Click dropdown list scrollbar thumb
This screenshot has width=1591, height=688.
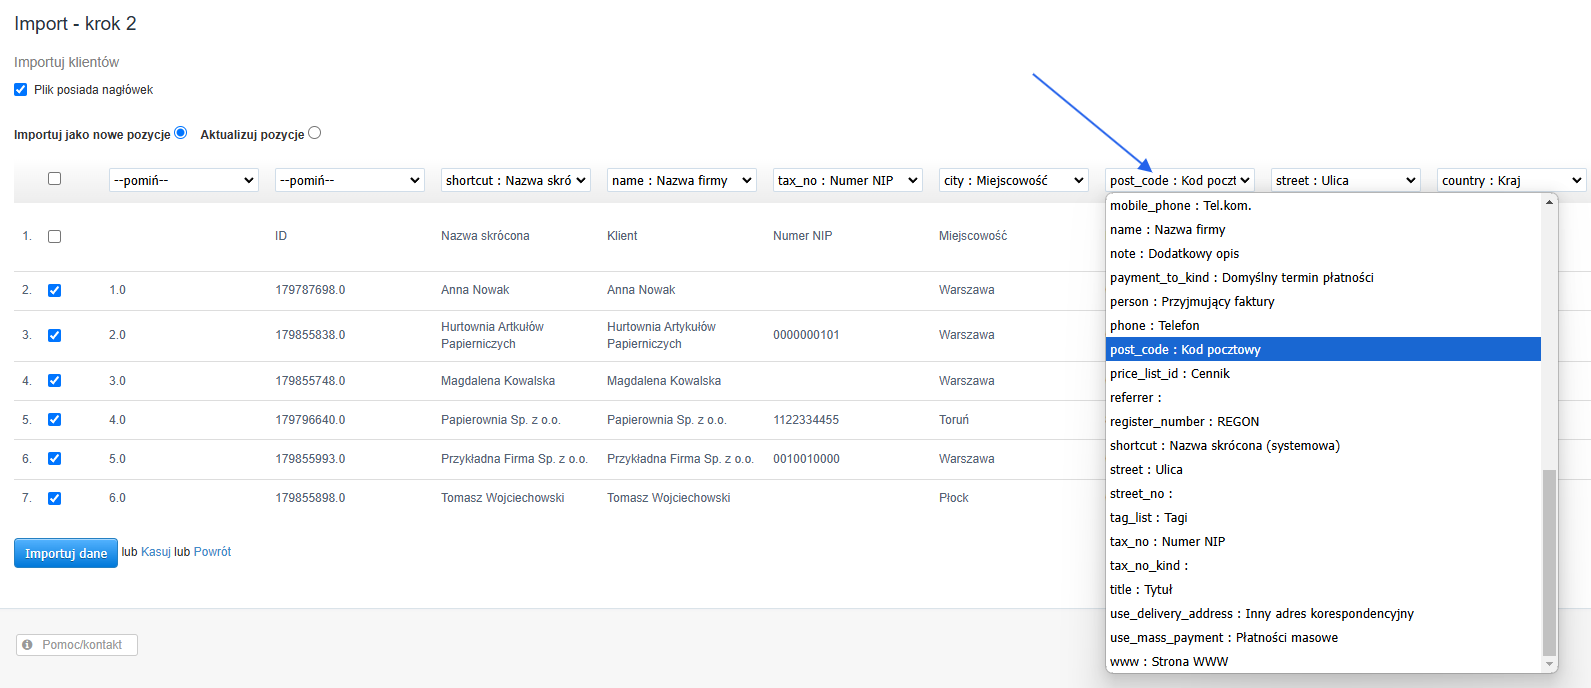[1549, 562]
